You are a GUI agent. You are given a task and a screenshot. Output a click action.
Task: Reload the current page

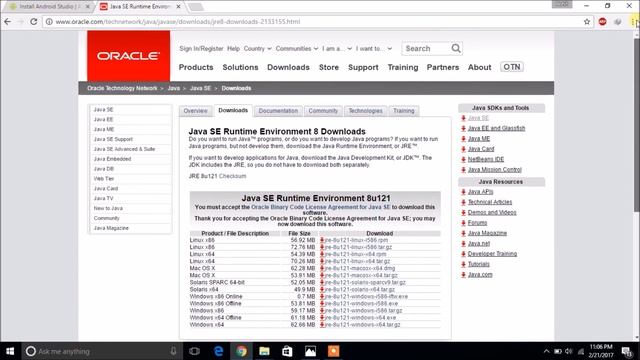34,22
